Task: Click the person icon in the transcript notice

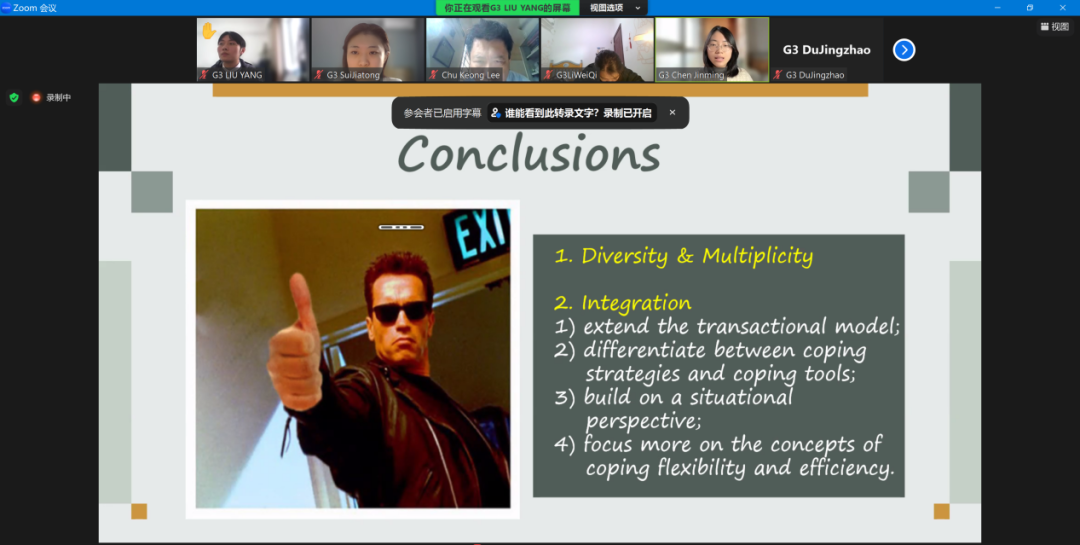Action: 496,113
